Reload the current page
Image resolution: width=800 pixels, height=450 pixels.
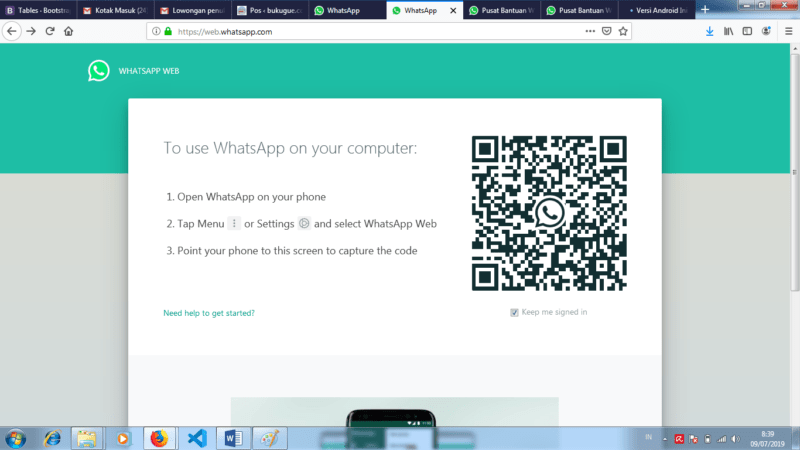click(49, 31)
